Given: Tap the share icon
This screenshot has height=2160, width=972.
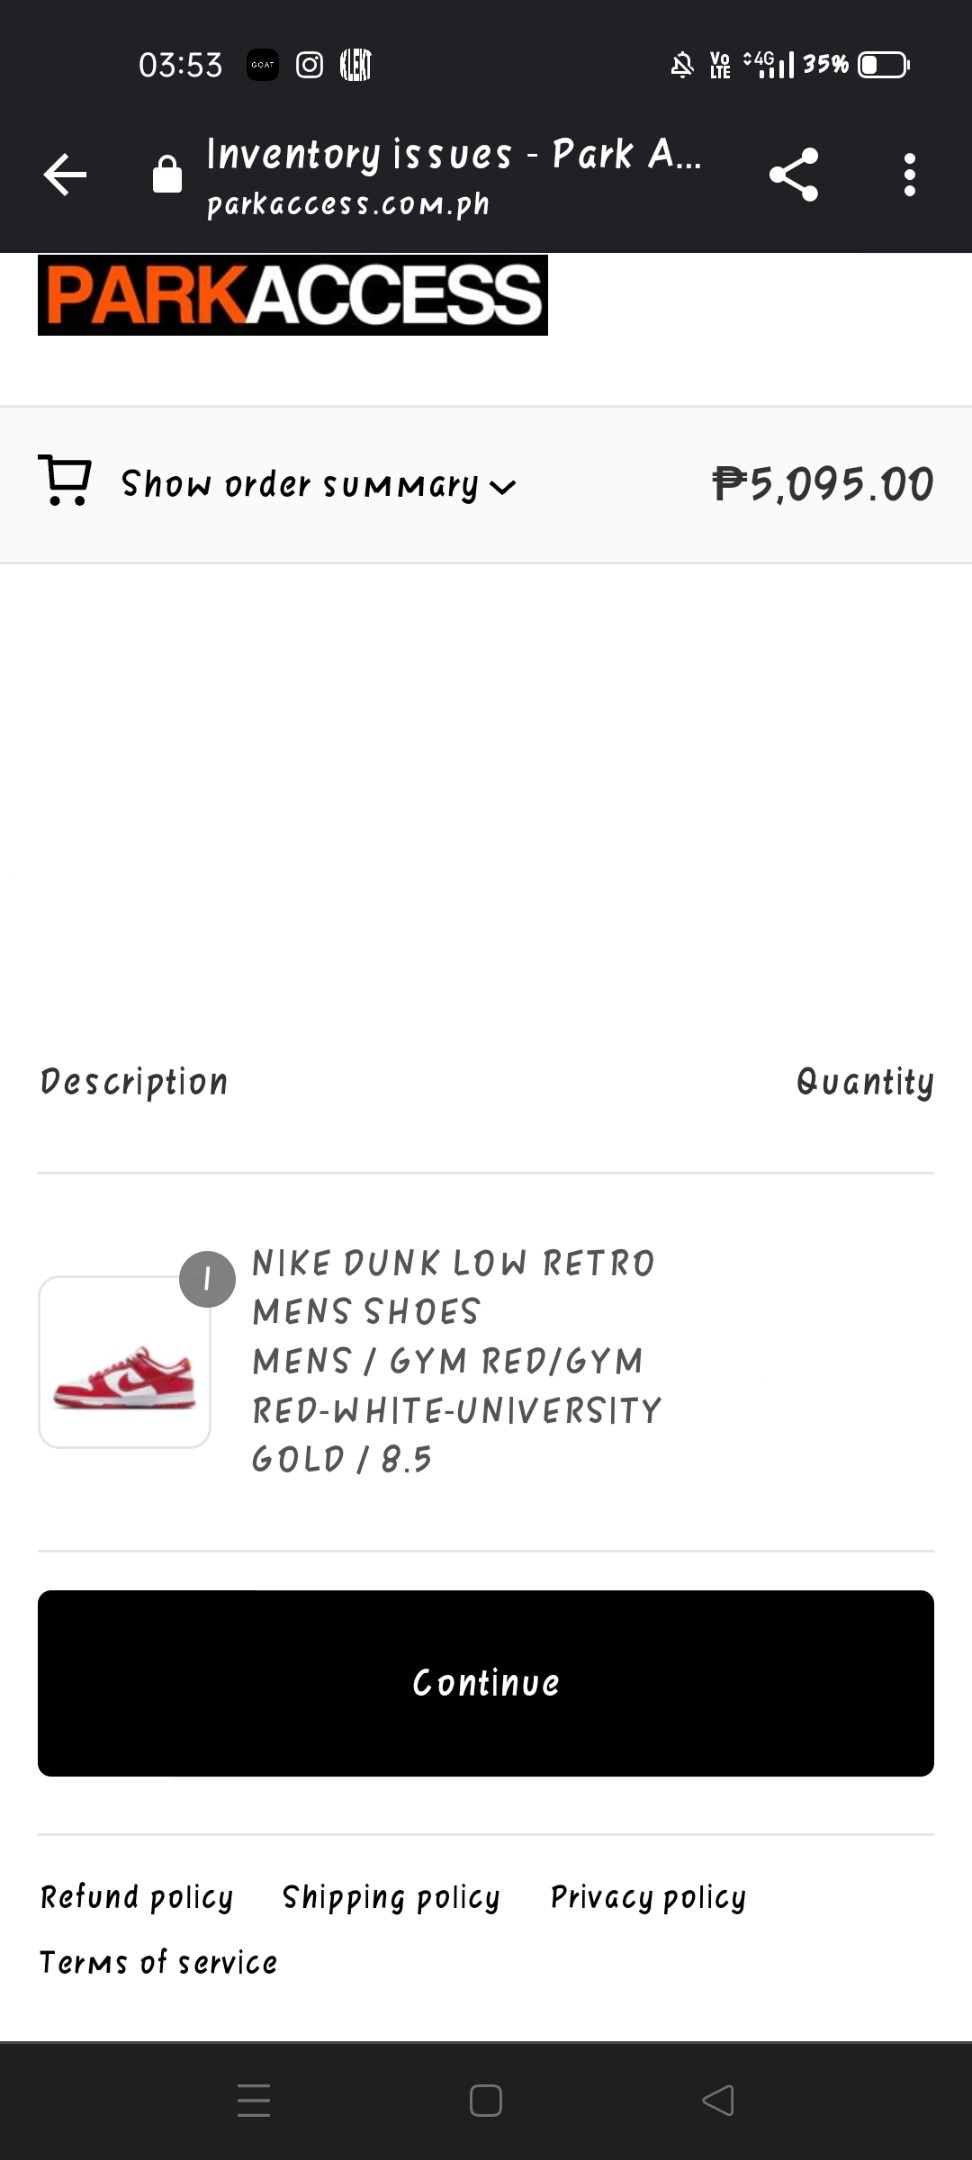Looking at the screenshot, I should tap(794, 175).
